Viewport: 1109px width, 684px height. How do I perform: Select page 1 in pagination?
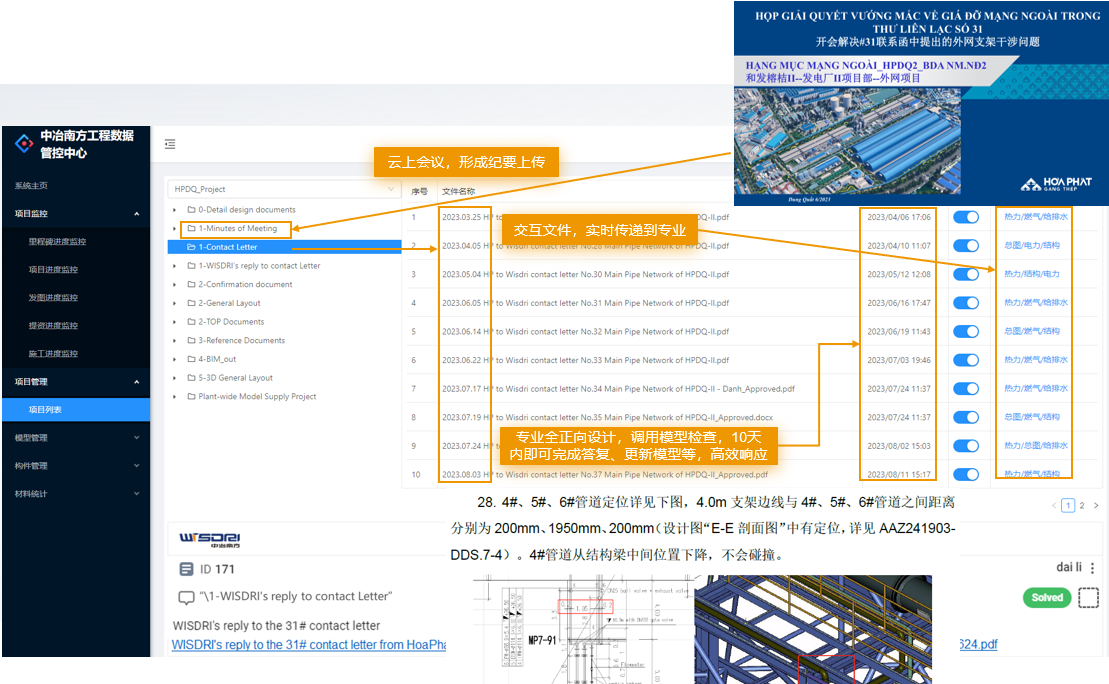(x=1068, y=505)
